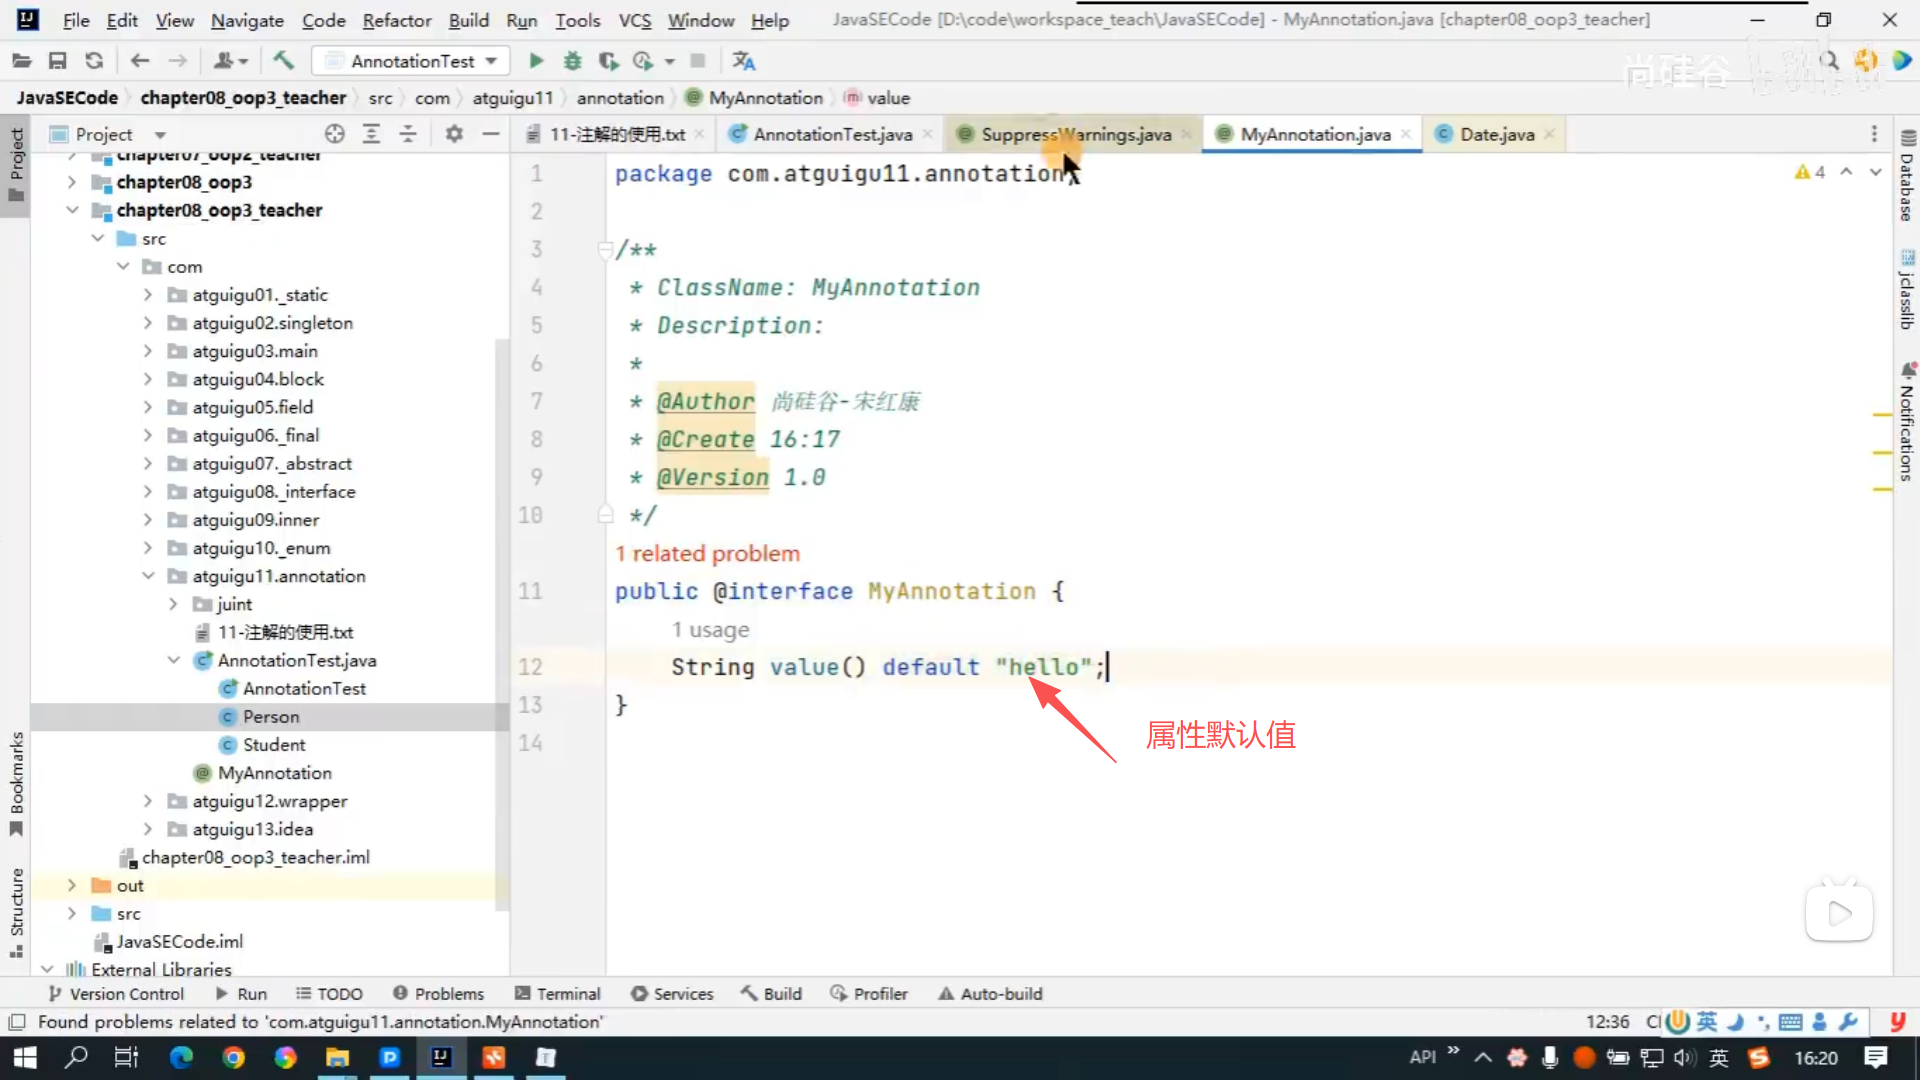This screenshot has height=1080, width=1920.
Task: Click the '1 related problem' hint
Action: tap(707, 553)
